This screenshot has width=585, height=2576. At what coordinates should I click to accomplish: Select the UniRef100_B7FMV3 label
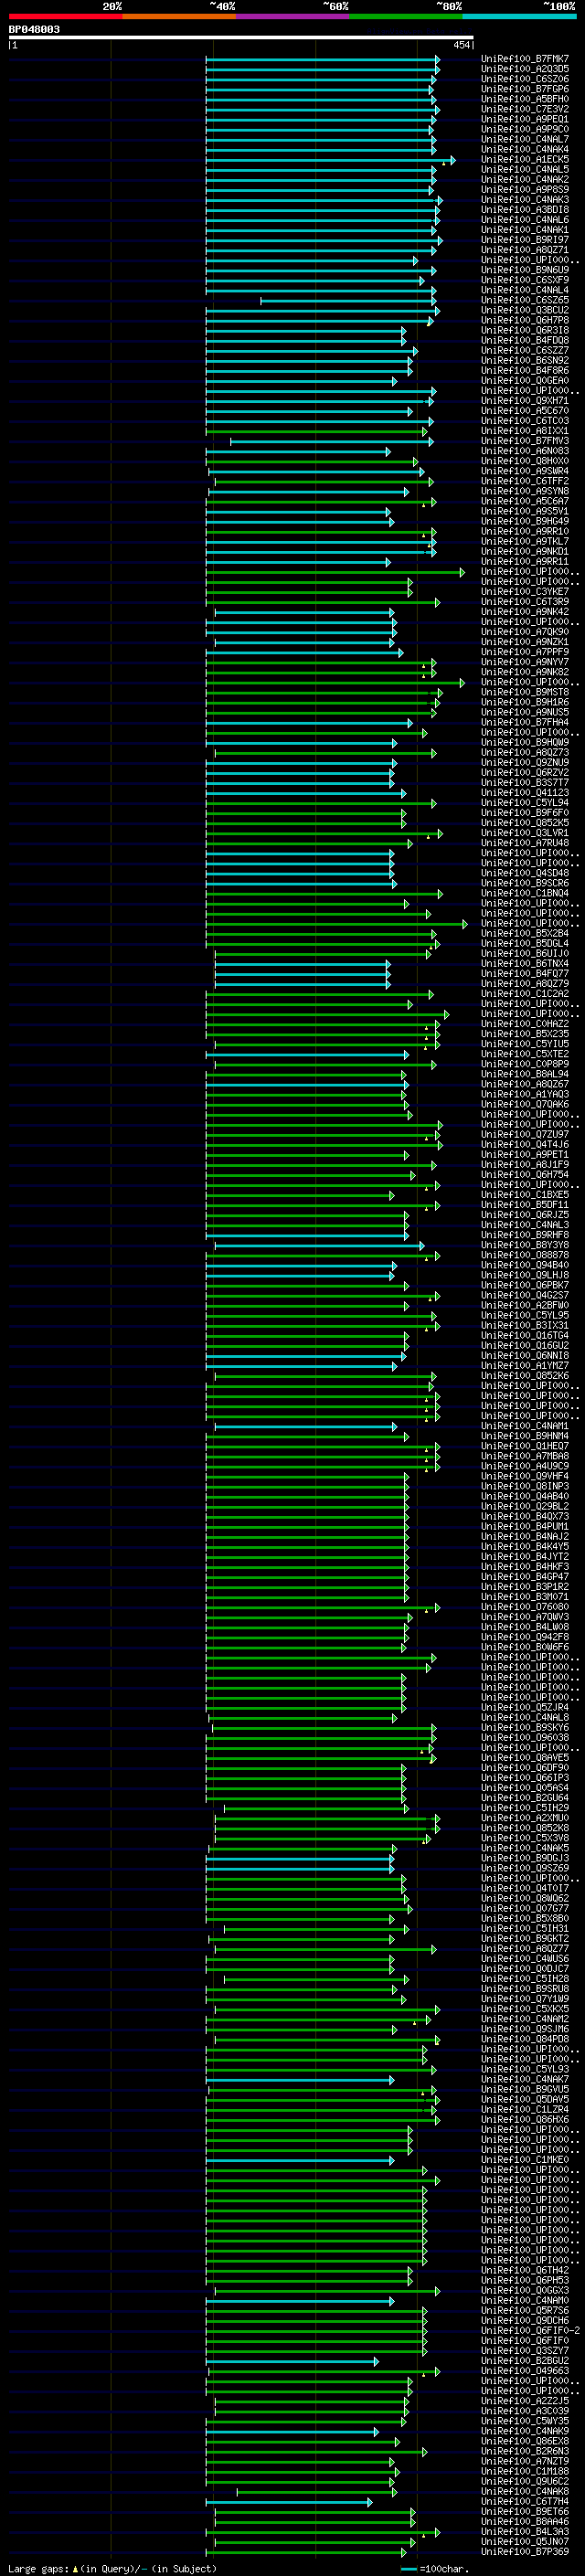pos(525,441)
